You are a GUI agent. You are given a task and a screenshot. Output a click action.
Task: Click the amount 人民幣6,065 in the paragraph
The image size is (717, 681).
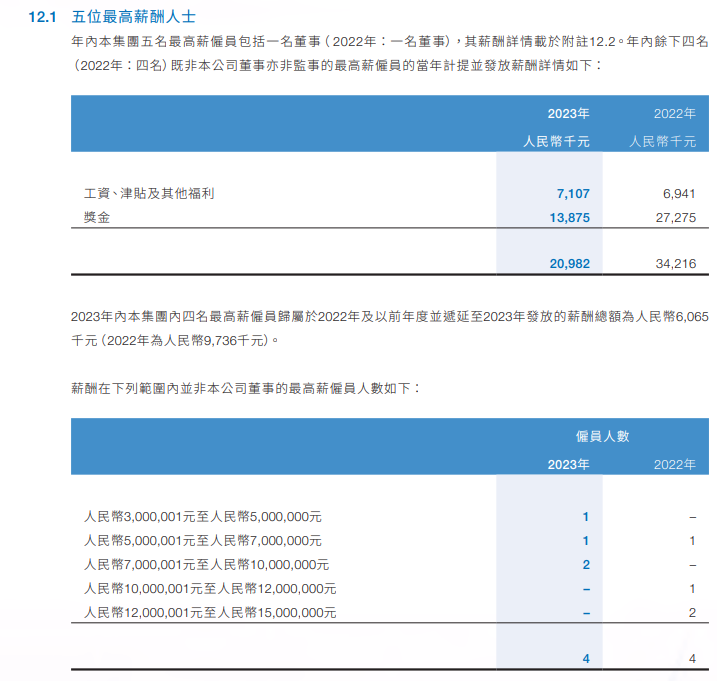pyautogui.click(x=672, y=316)
